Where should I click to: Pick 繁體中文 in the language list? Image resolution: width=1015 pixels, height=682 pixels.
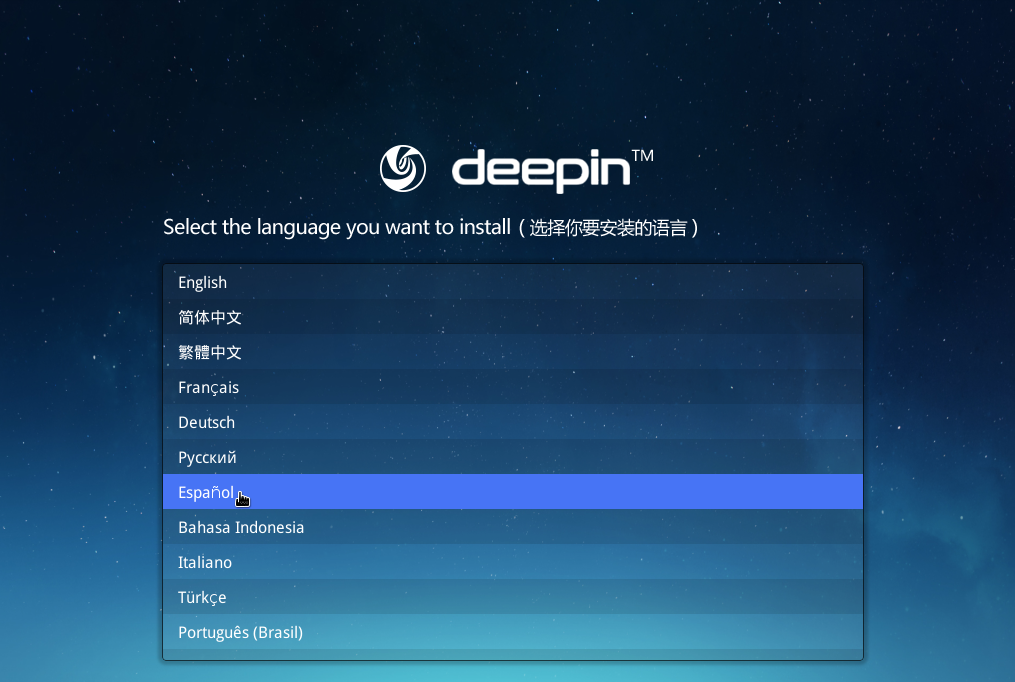tap(513, 352)
